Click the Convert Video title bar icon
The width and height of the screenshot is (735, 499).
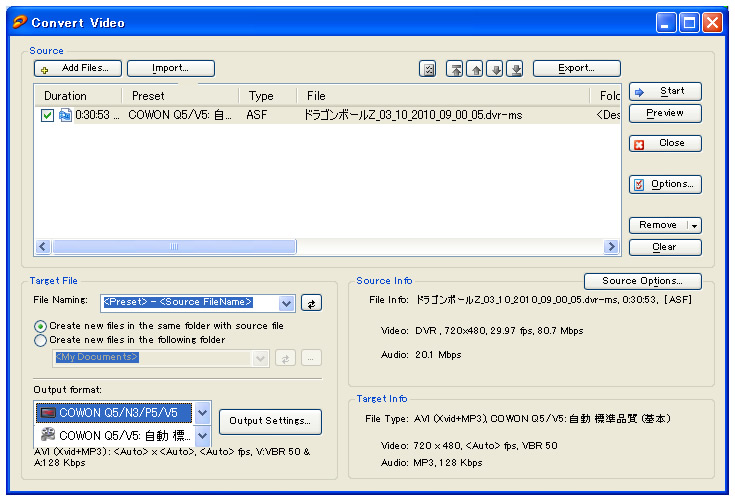20,22
